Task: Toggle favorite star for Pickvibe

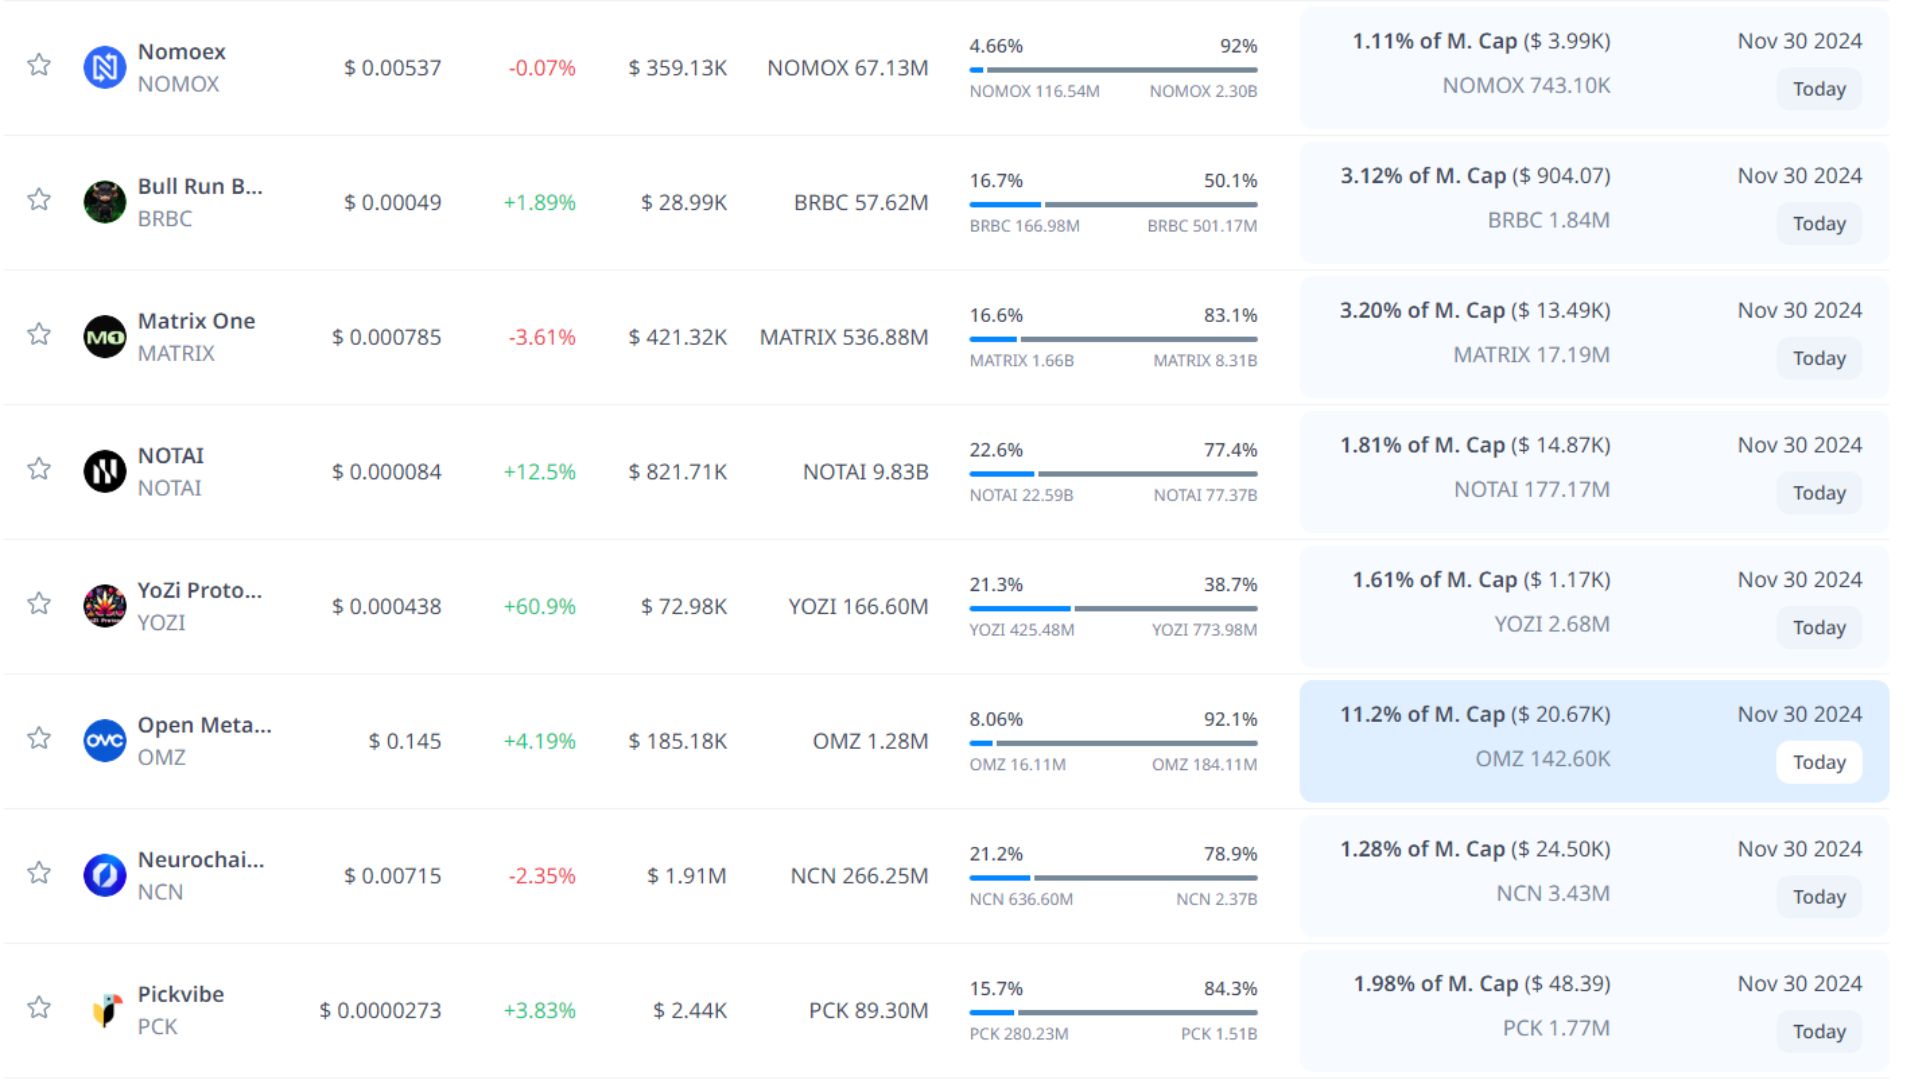Action: coord(39,1007)
